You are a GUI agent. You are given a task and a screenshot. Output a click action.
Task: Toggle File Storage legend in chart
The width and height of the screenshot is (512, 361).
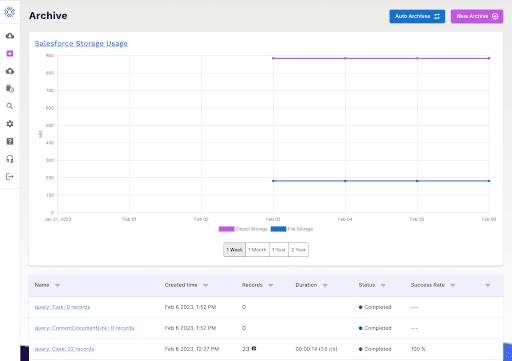click(x=292, y=229)
